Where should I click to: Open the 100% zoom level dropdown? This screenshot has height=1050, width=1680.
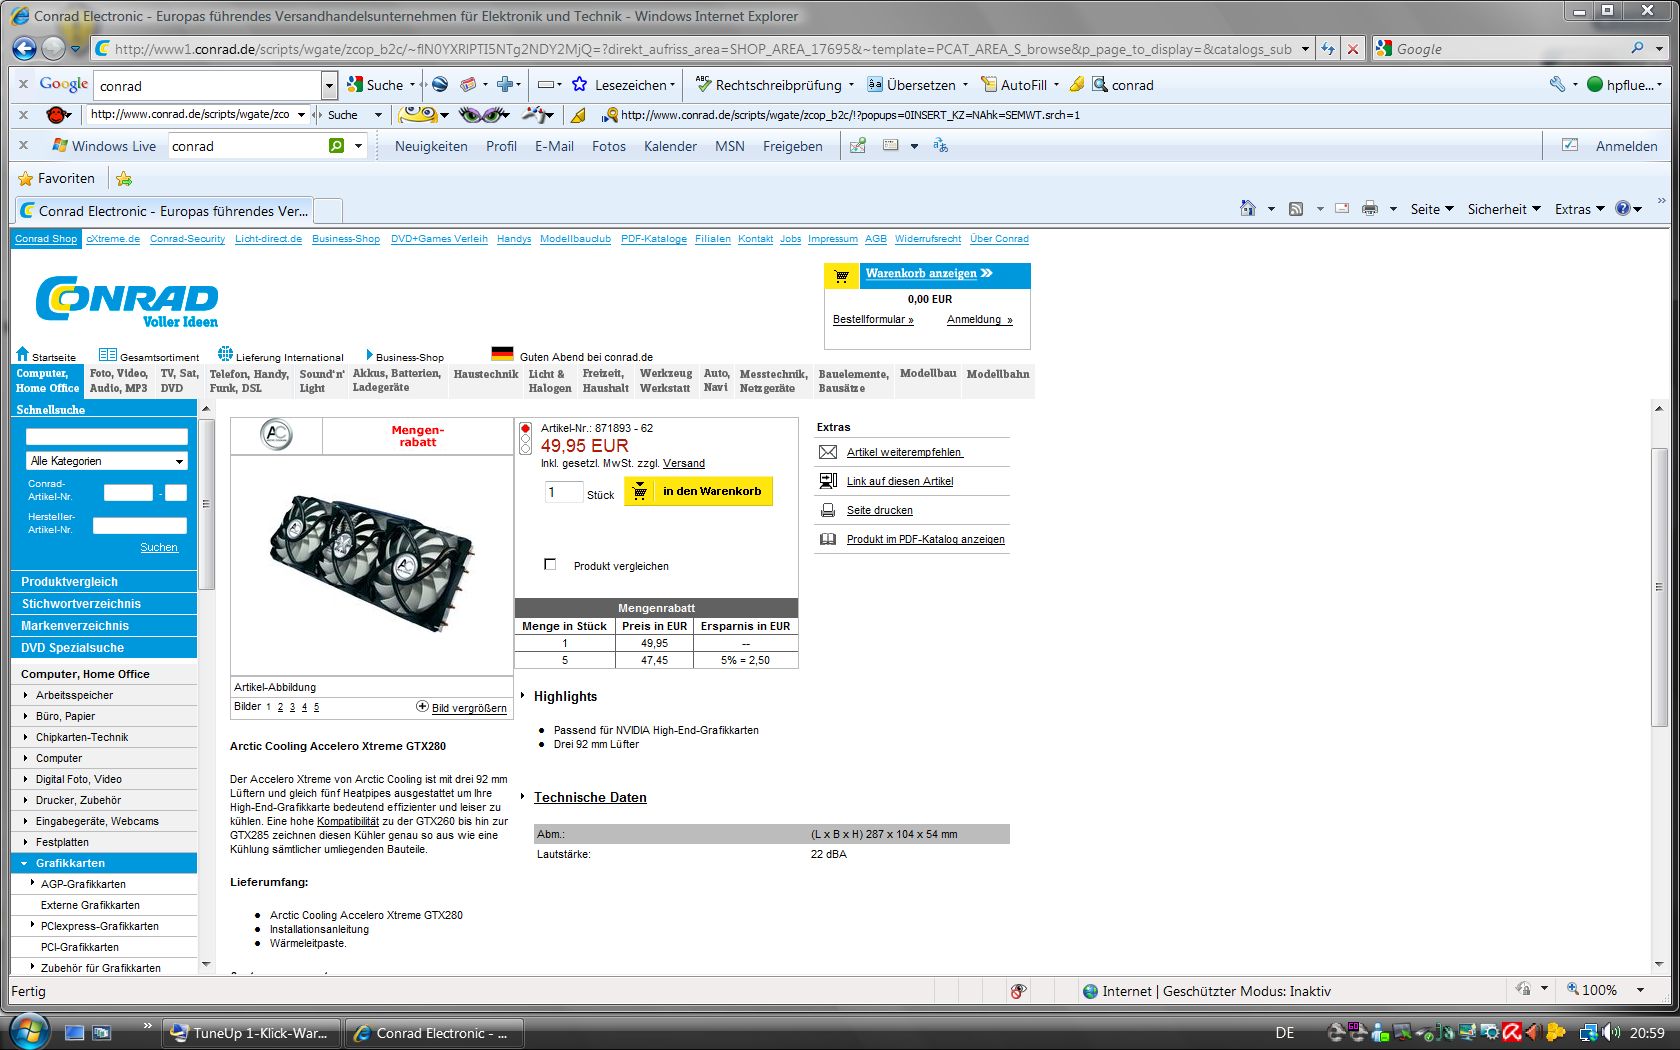pyautogui.click(x=1640, y=990)
